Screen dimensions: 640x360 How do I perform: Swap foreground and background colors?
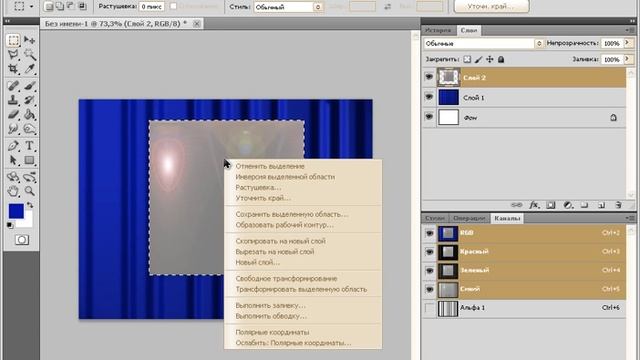pos(29,205)
